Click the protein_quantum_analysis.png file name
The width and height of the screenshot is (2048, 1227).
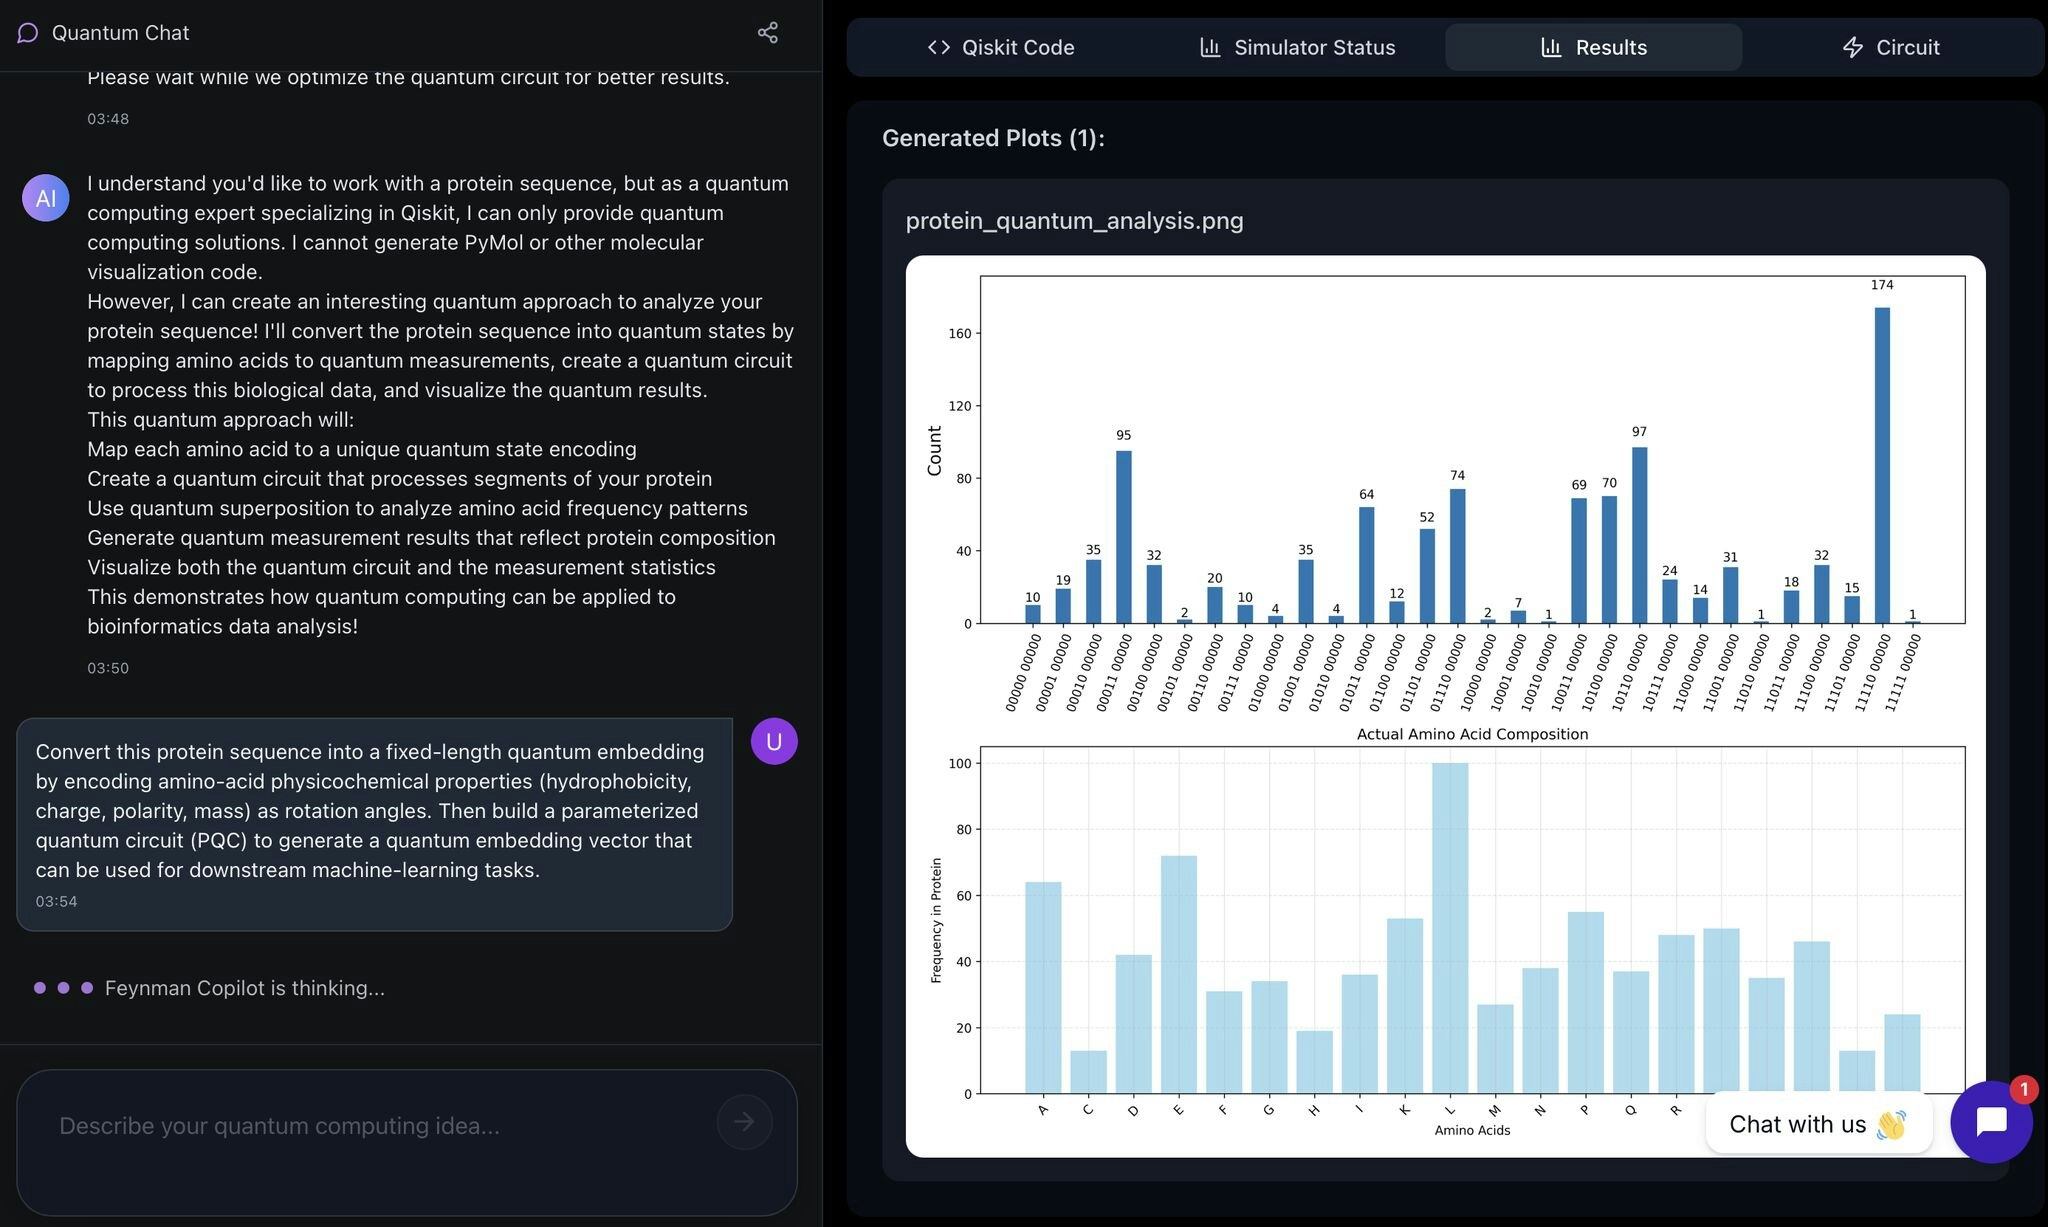(x=1074, y=221)
